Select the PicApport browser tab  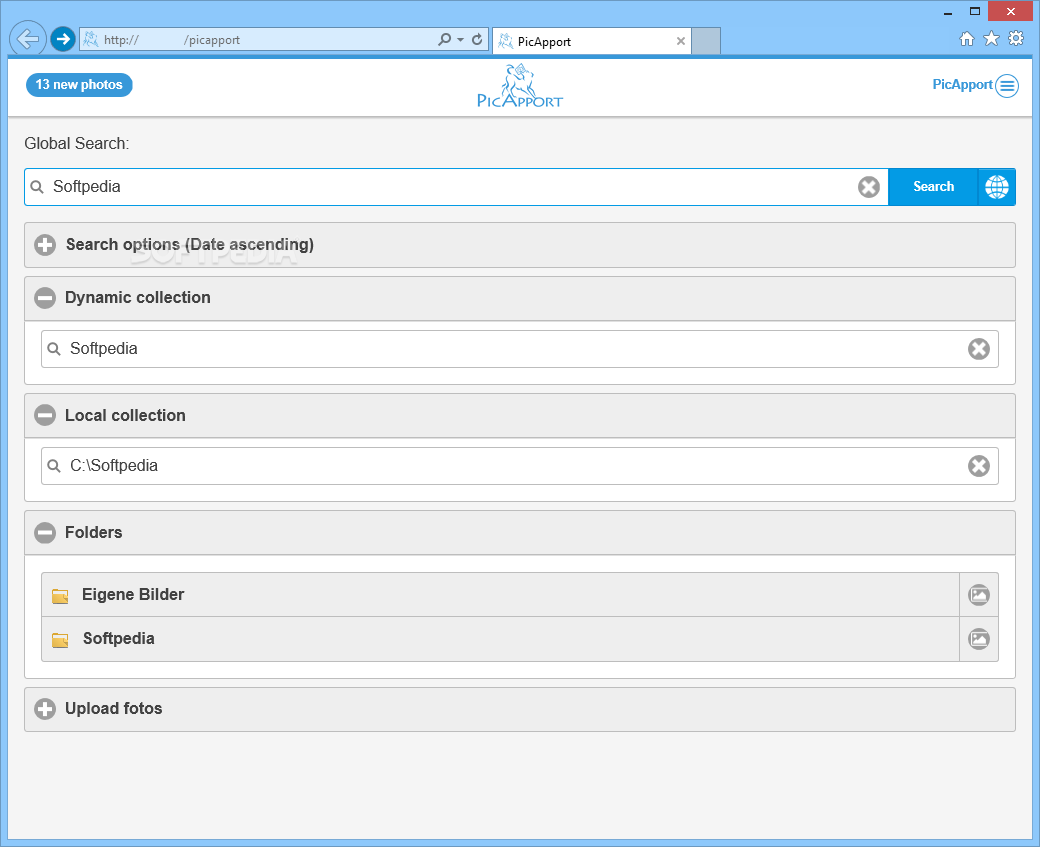click(x=591, y=41)
